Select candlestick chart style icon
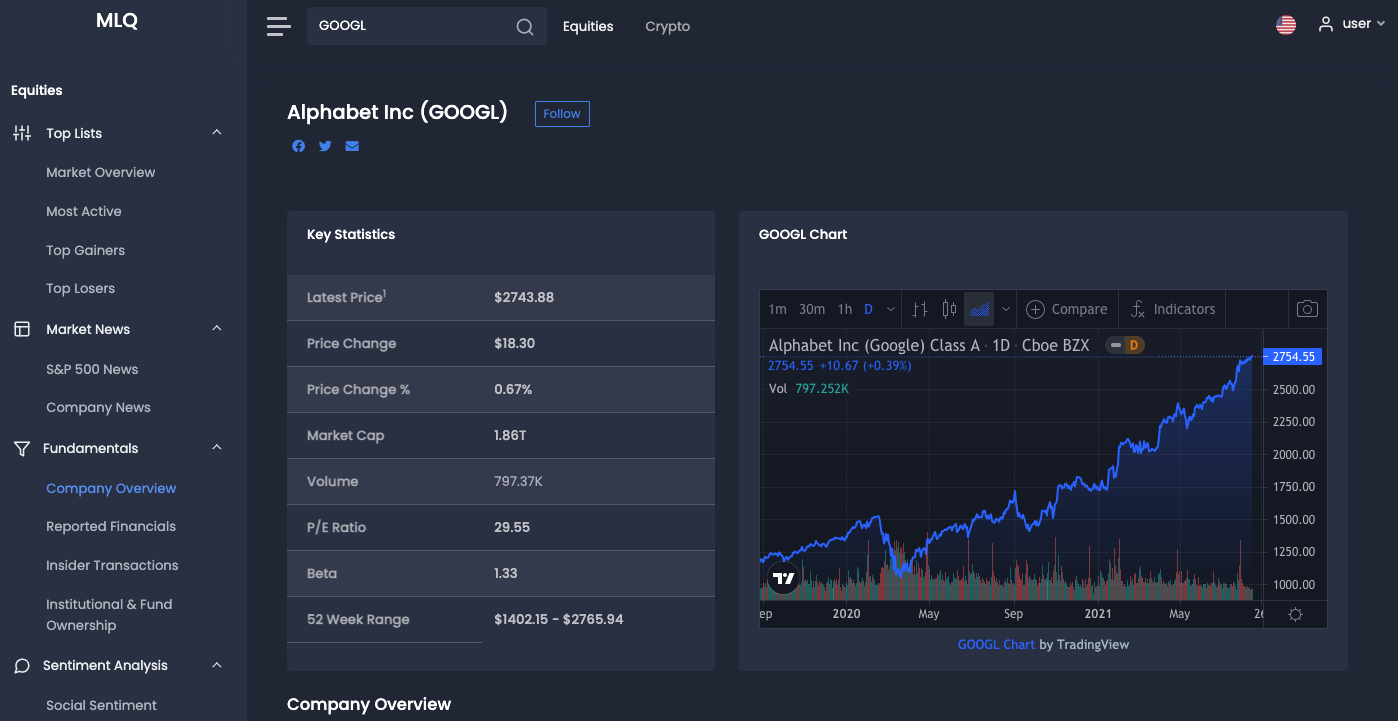This screenshot has height=721, width=1398. (x=950, y=309)
